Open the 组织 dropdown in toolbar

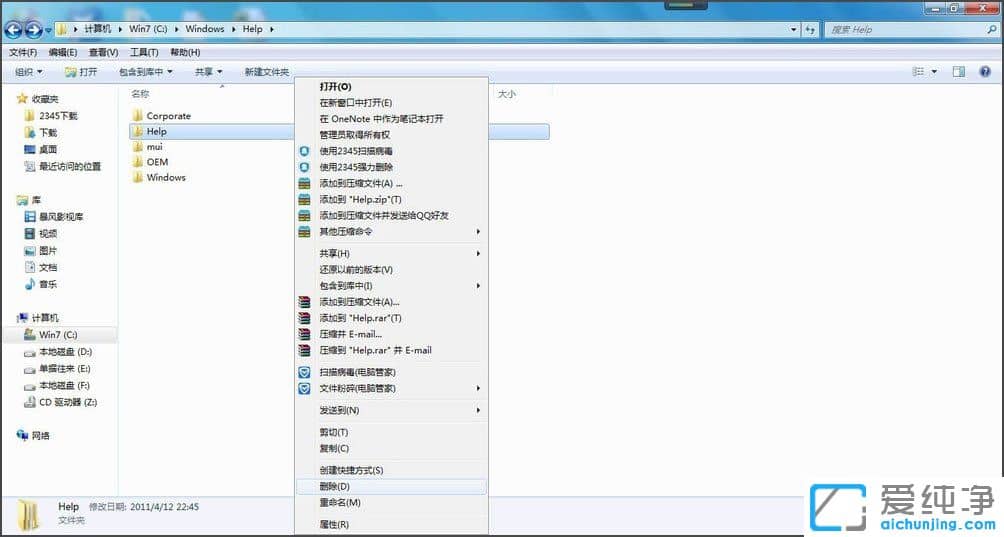(29, 72)
